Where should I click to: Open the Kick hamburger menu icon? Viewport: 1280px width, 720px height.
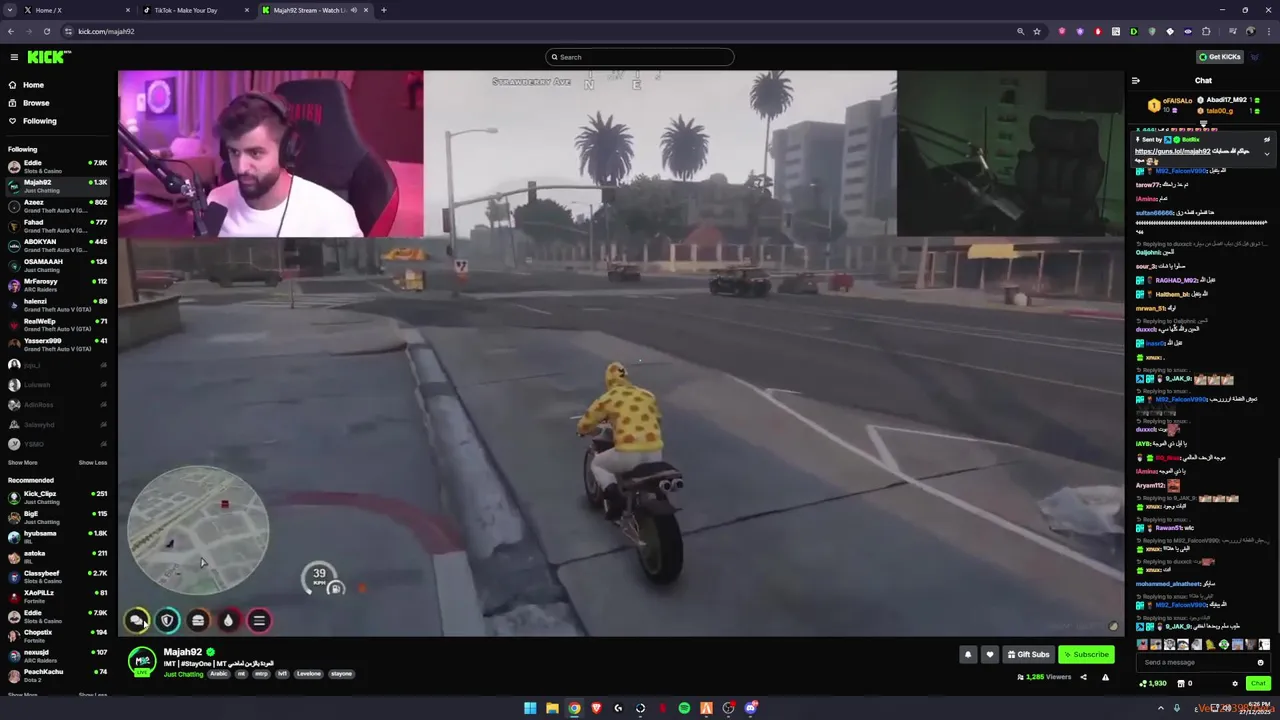point(14,57)
